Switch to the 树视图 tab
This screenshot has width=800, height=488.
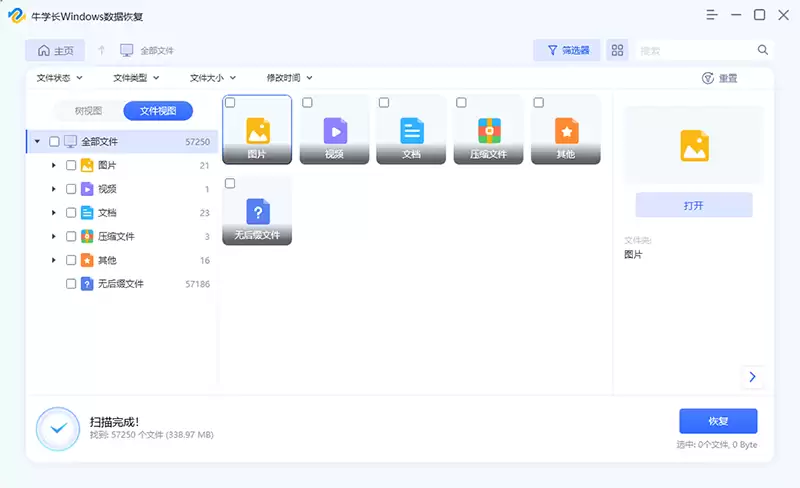coord(88,111)
